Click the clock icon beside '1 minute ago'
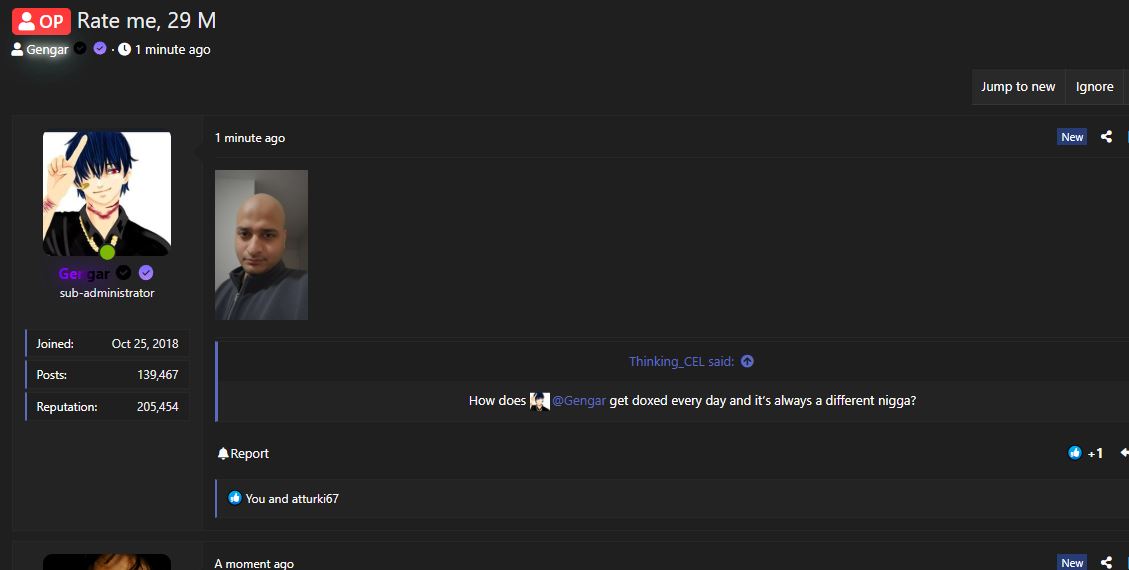This screenshot has width=1129, height=570. [125, 49]
